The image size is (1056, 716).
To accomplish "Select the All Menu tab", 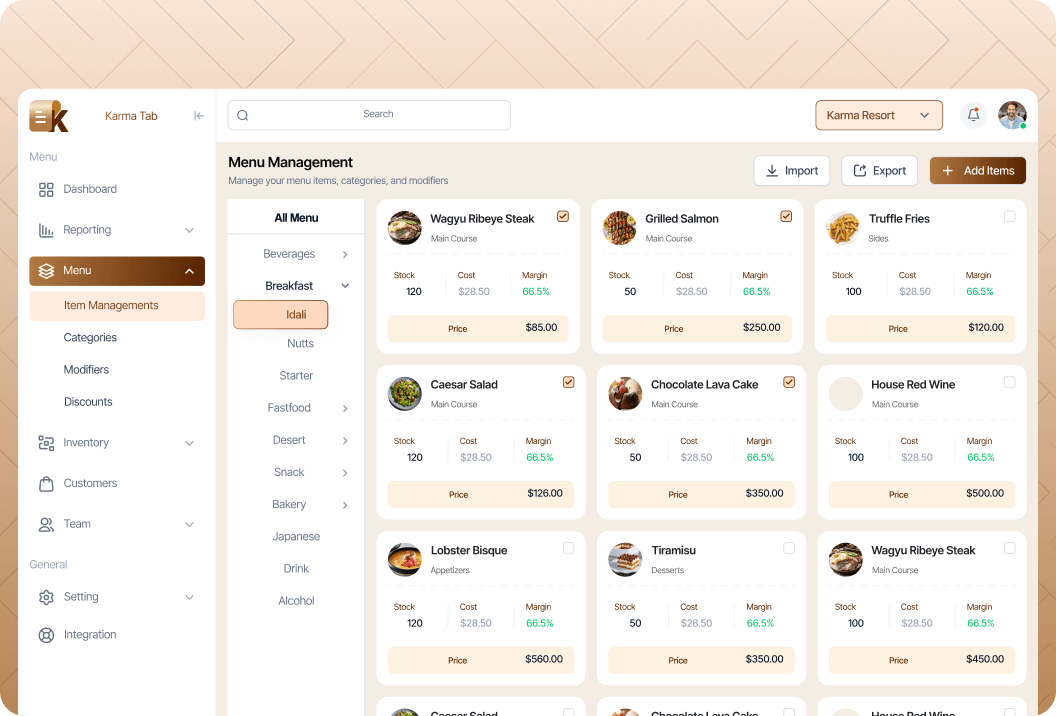I will point(296,218).
